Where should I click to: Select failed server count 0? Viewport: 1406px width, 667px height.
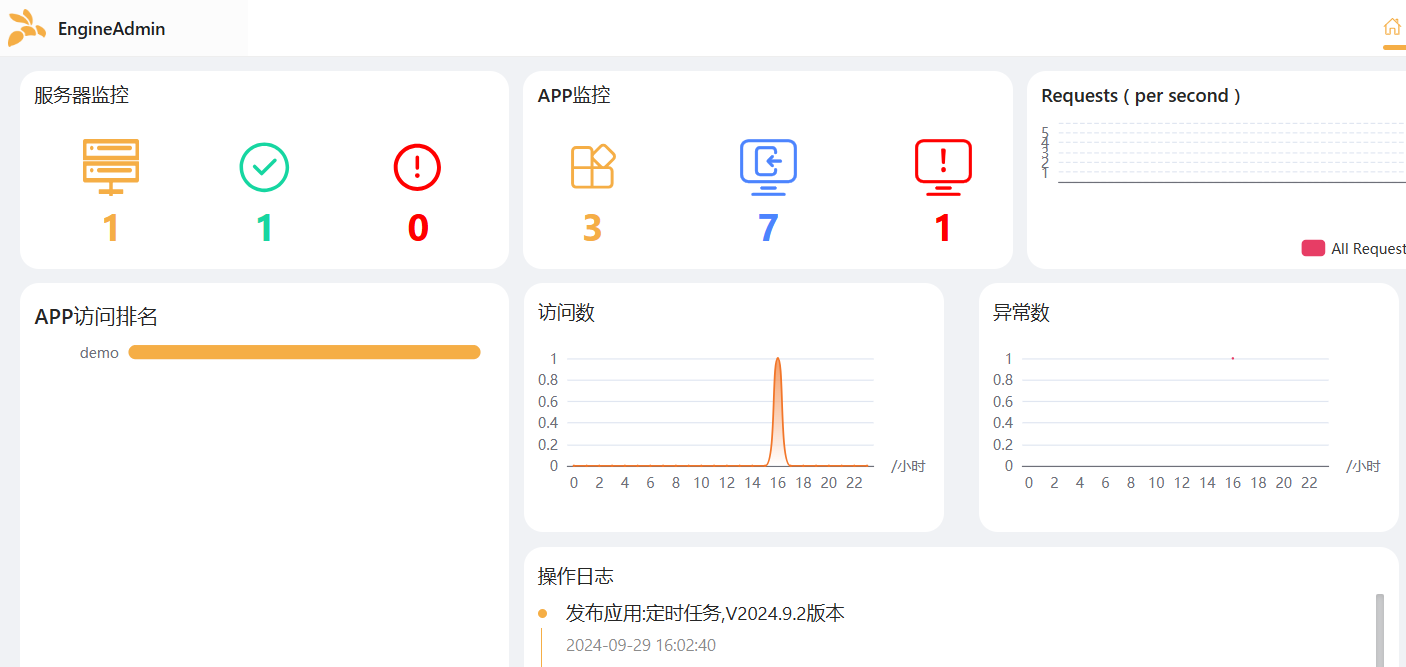[418, 228]
